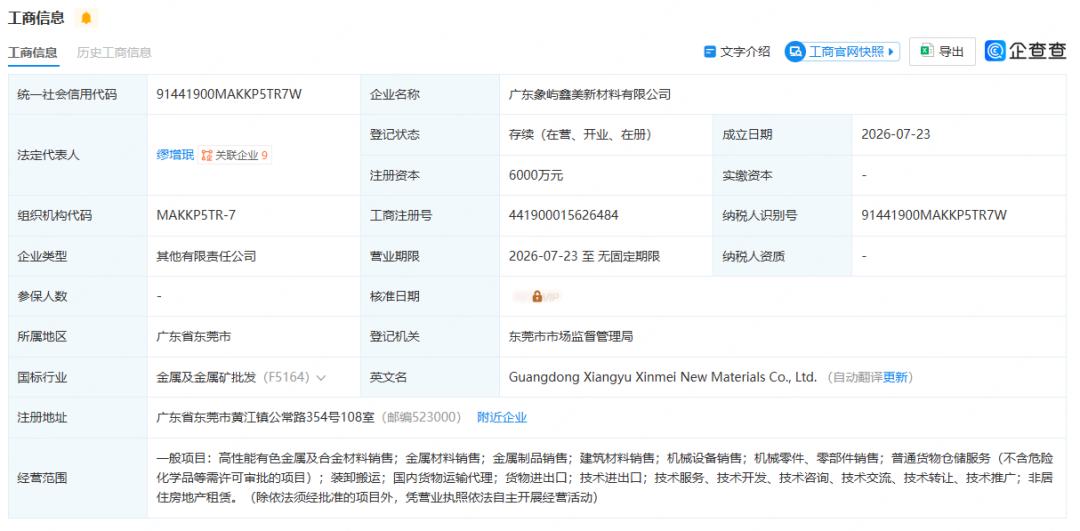The image size is (1080, 531).
Task: Click 登记机关 东莞市市场监督管理局
Action: [x=570, y=337]
